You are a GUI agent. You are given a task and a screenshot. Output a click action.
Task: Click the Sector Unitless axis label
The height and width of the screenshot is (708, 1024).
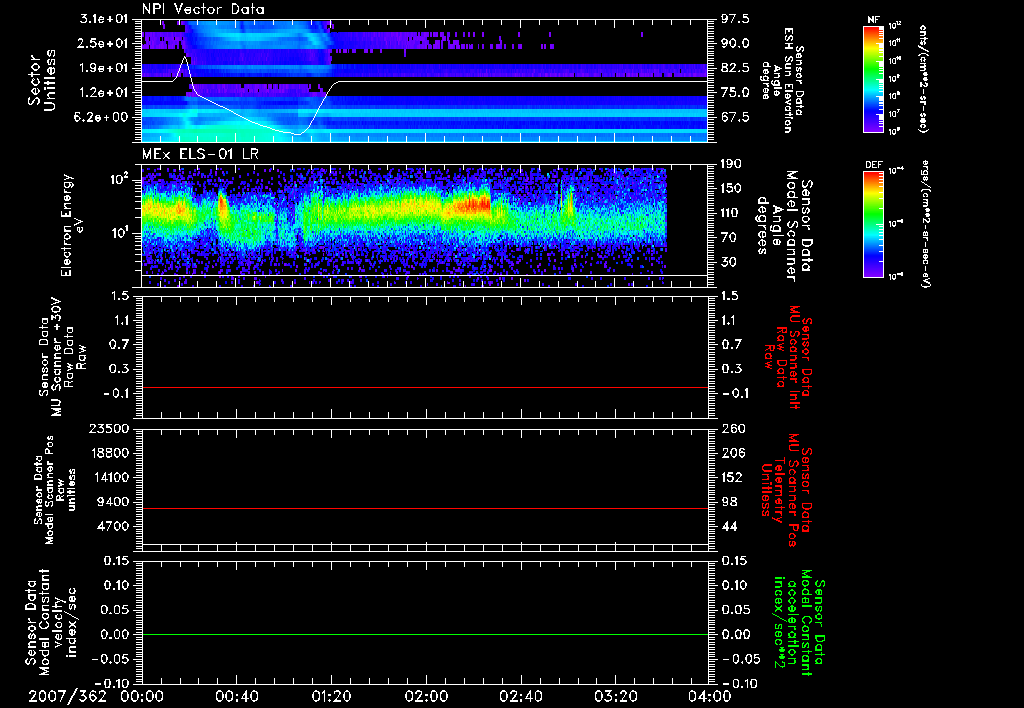pyautogui.click(x=41, y=81)
